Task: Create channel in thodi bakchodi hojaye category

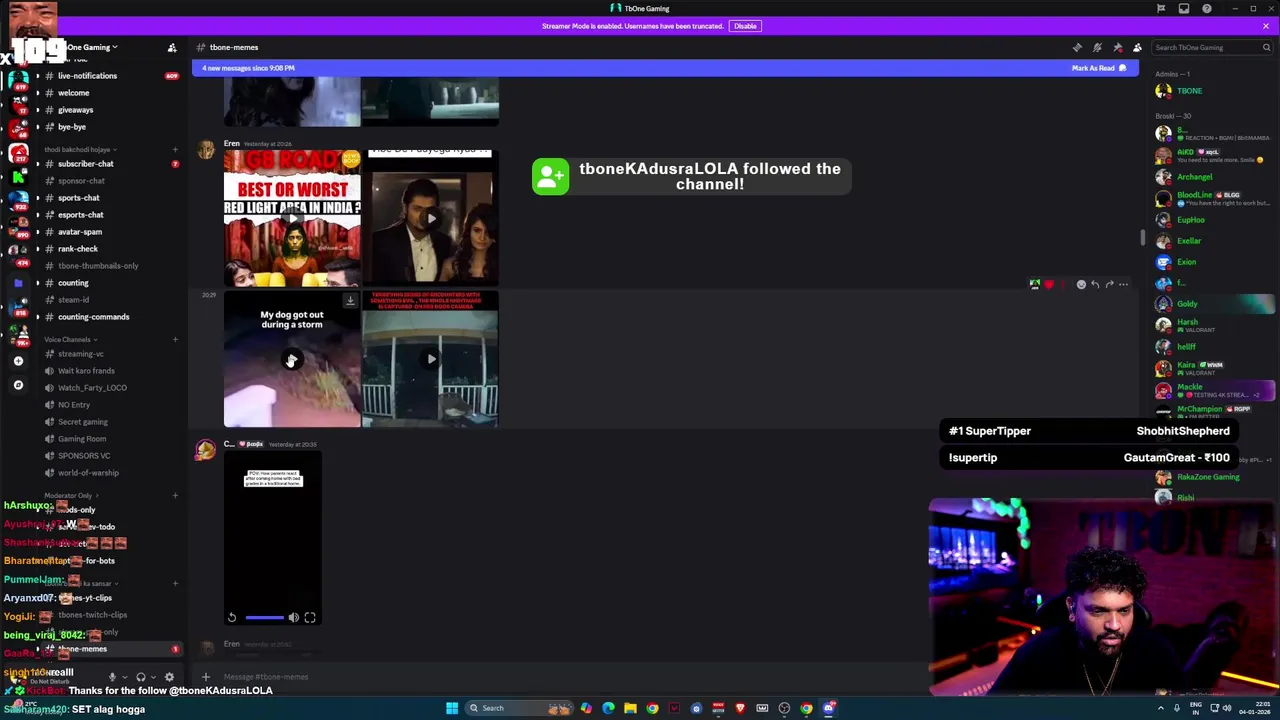Action: coord(175,149)
